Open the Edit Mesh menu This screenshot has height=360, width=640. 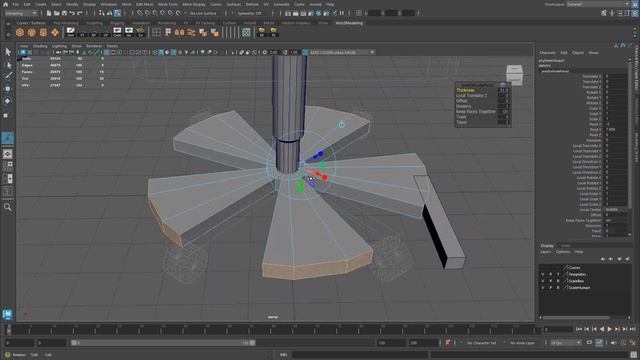(x=144, y=4)
